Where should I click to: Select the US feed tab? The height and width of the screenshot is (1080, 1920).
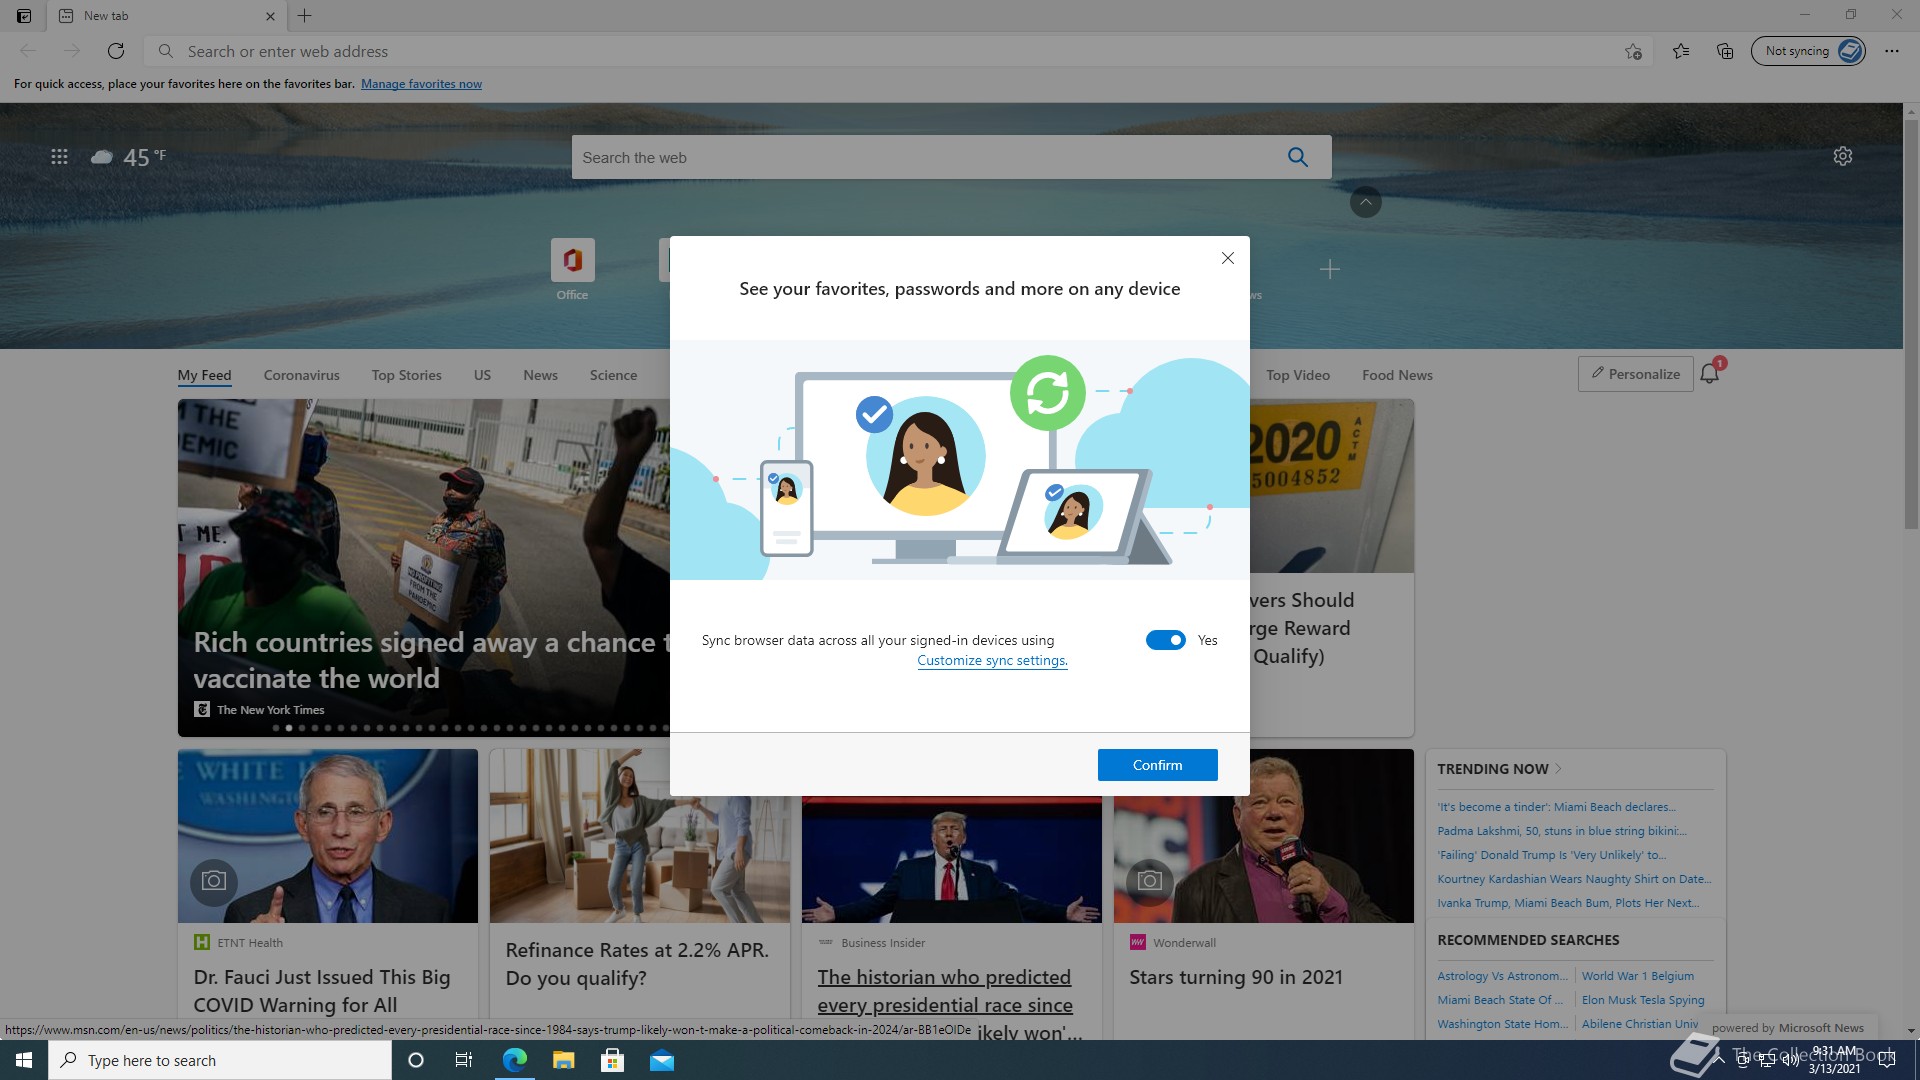pos(482,375)
